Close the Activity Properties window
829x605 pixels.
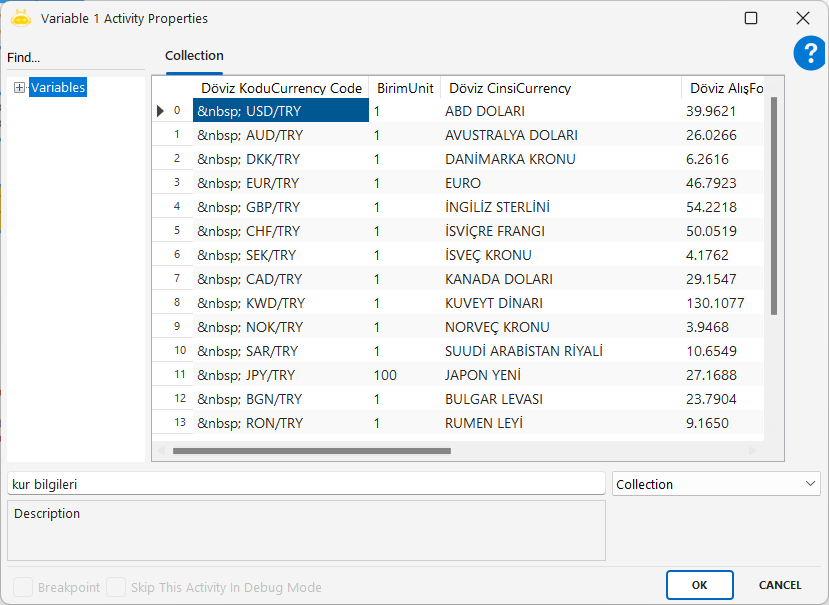pos(802,18)
